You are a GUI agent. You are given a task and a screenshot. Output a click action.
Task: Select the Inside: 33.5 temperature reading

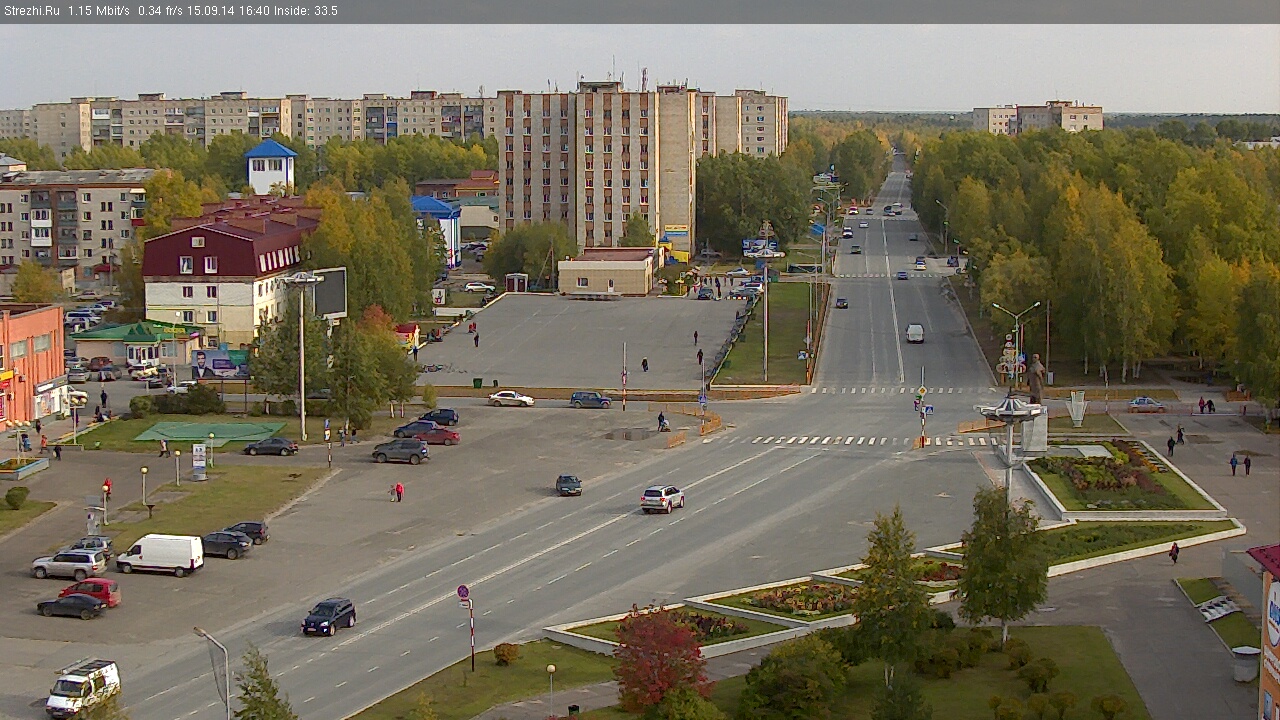click(x=306, y=11)
